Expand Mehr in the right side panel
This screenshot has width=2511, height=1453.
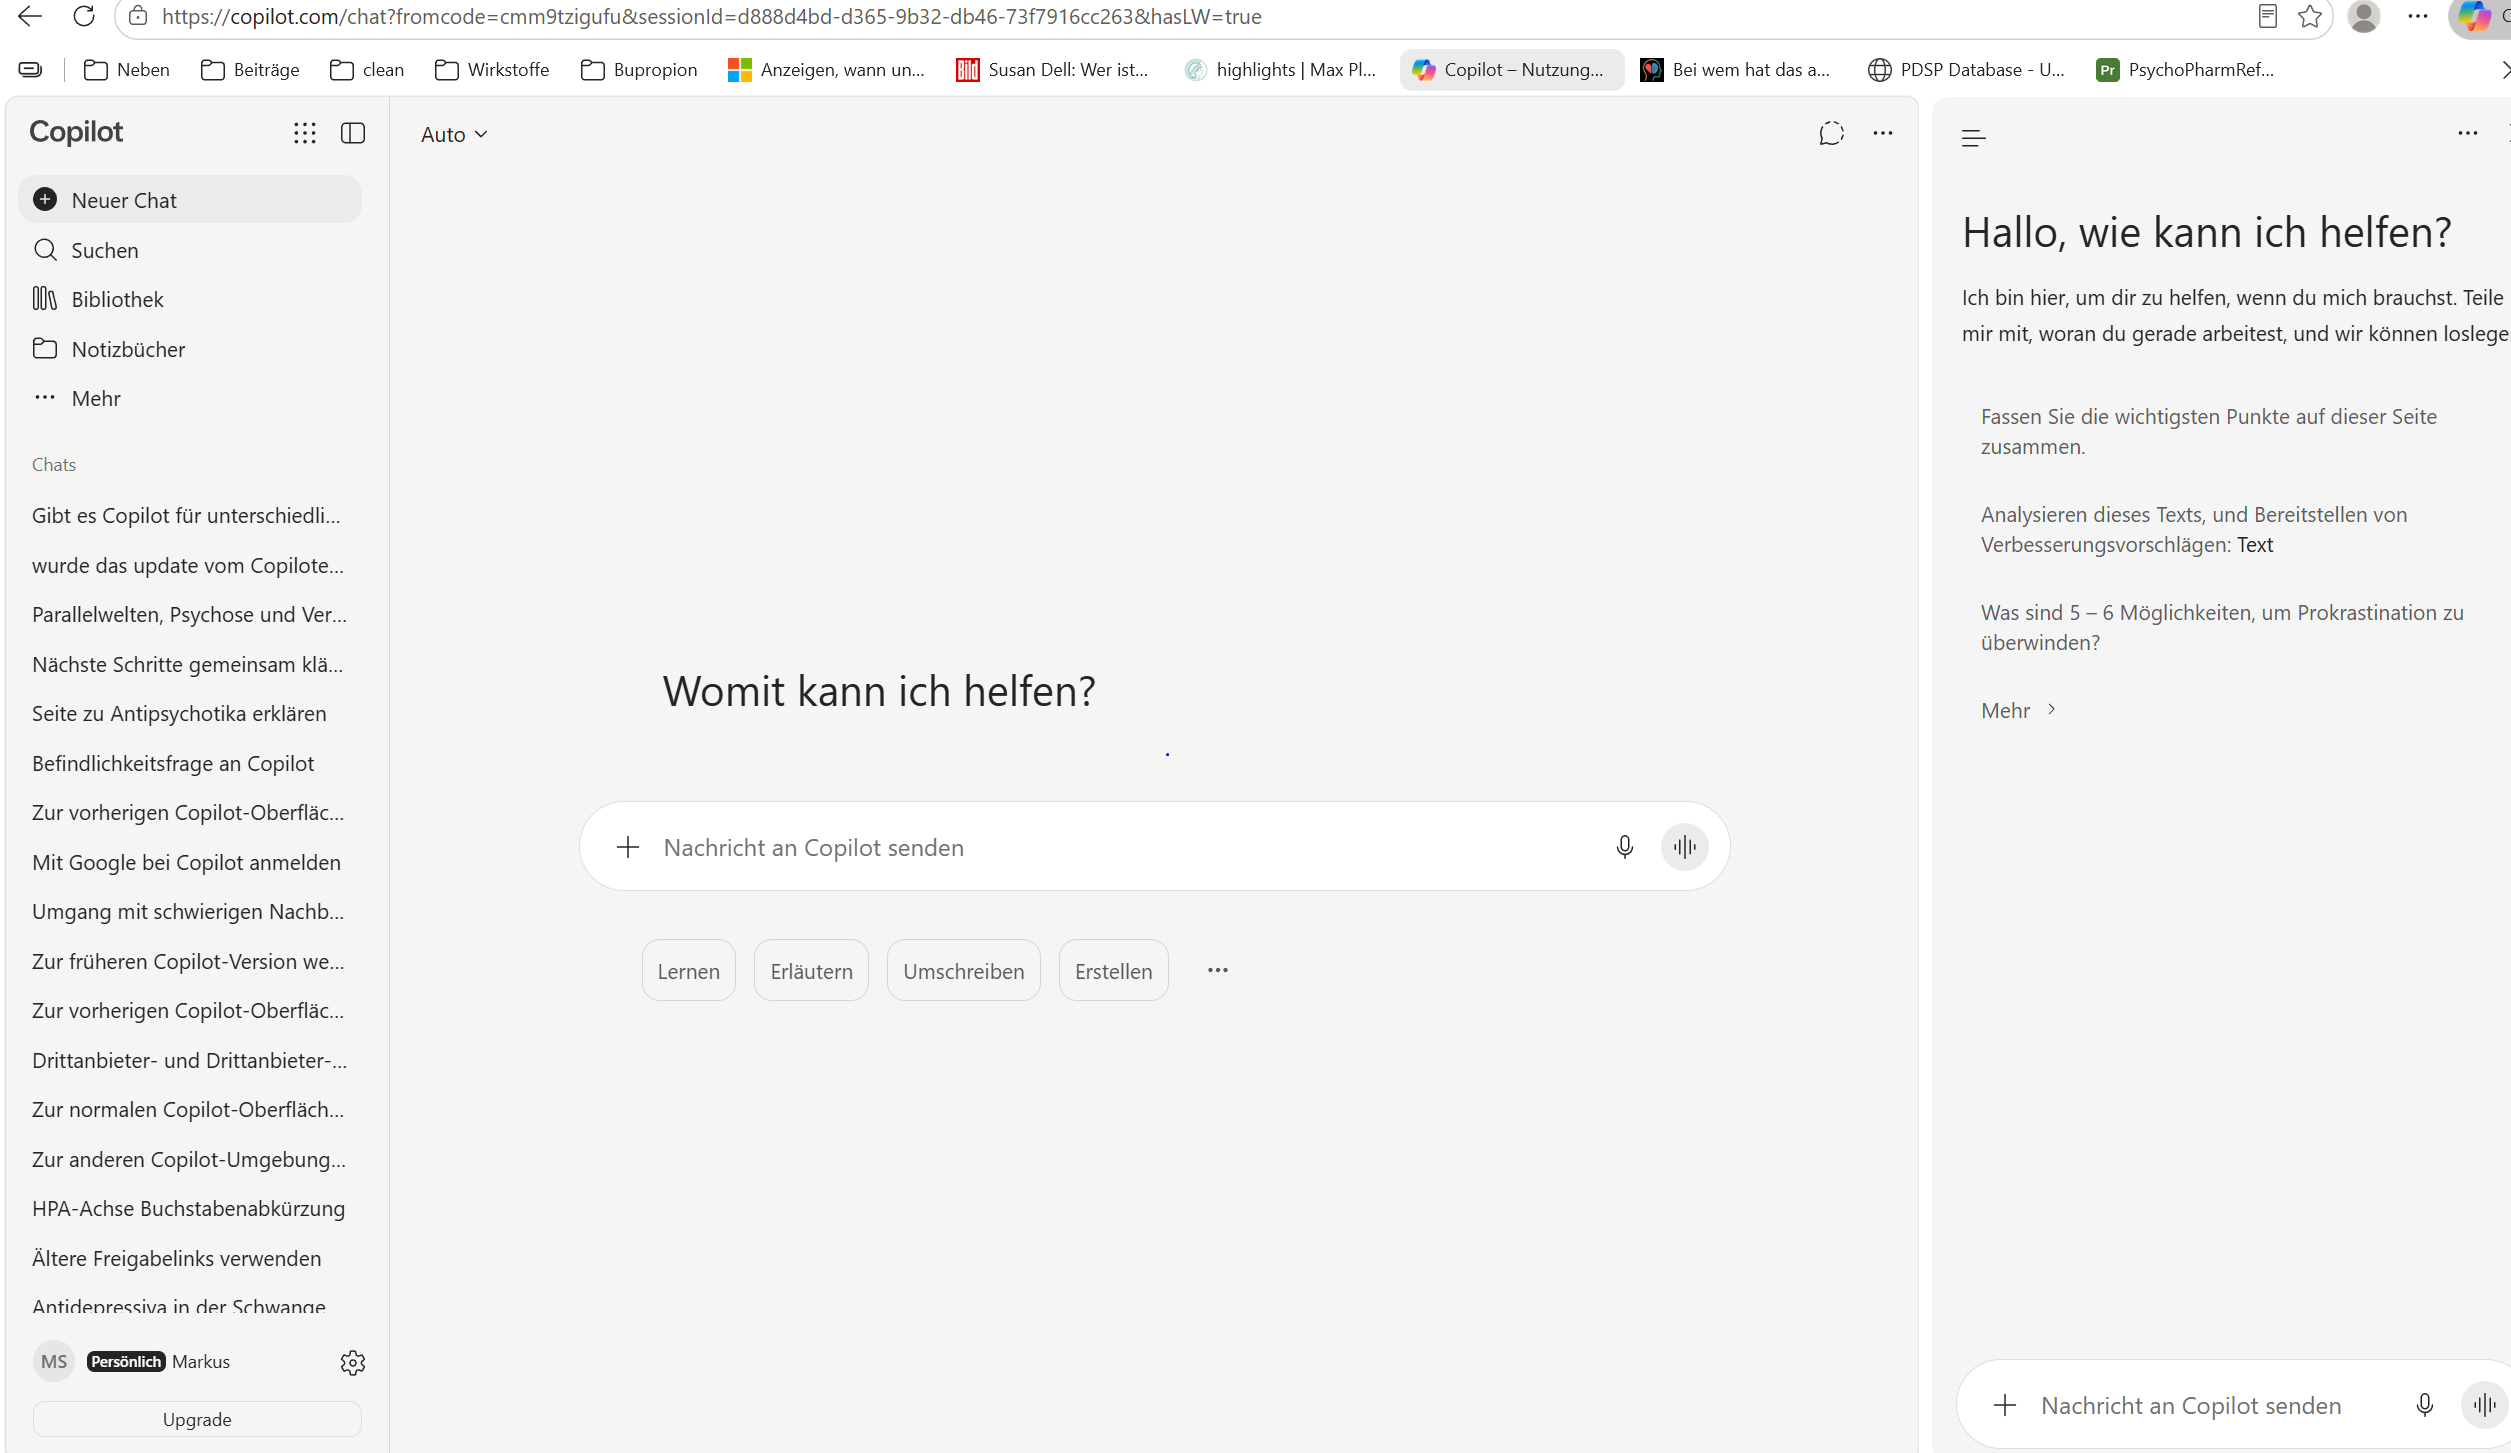click(2020, 710)
